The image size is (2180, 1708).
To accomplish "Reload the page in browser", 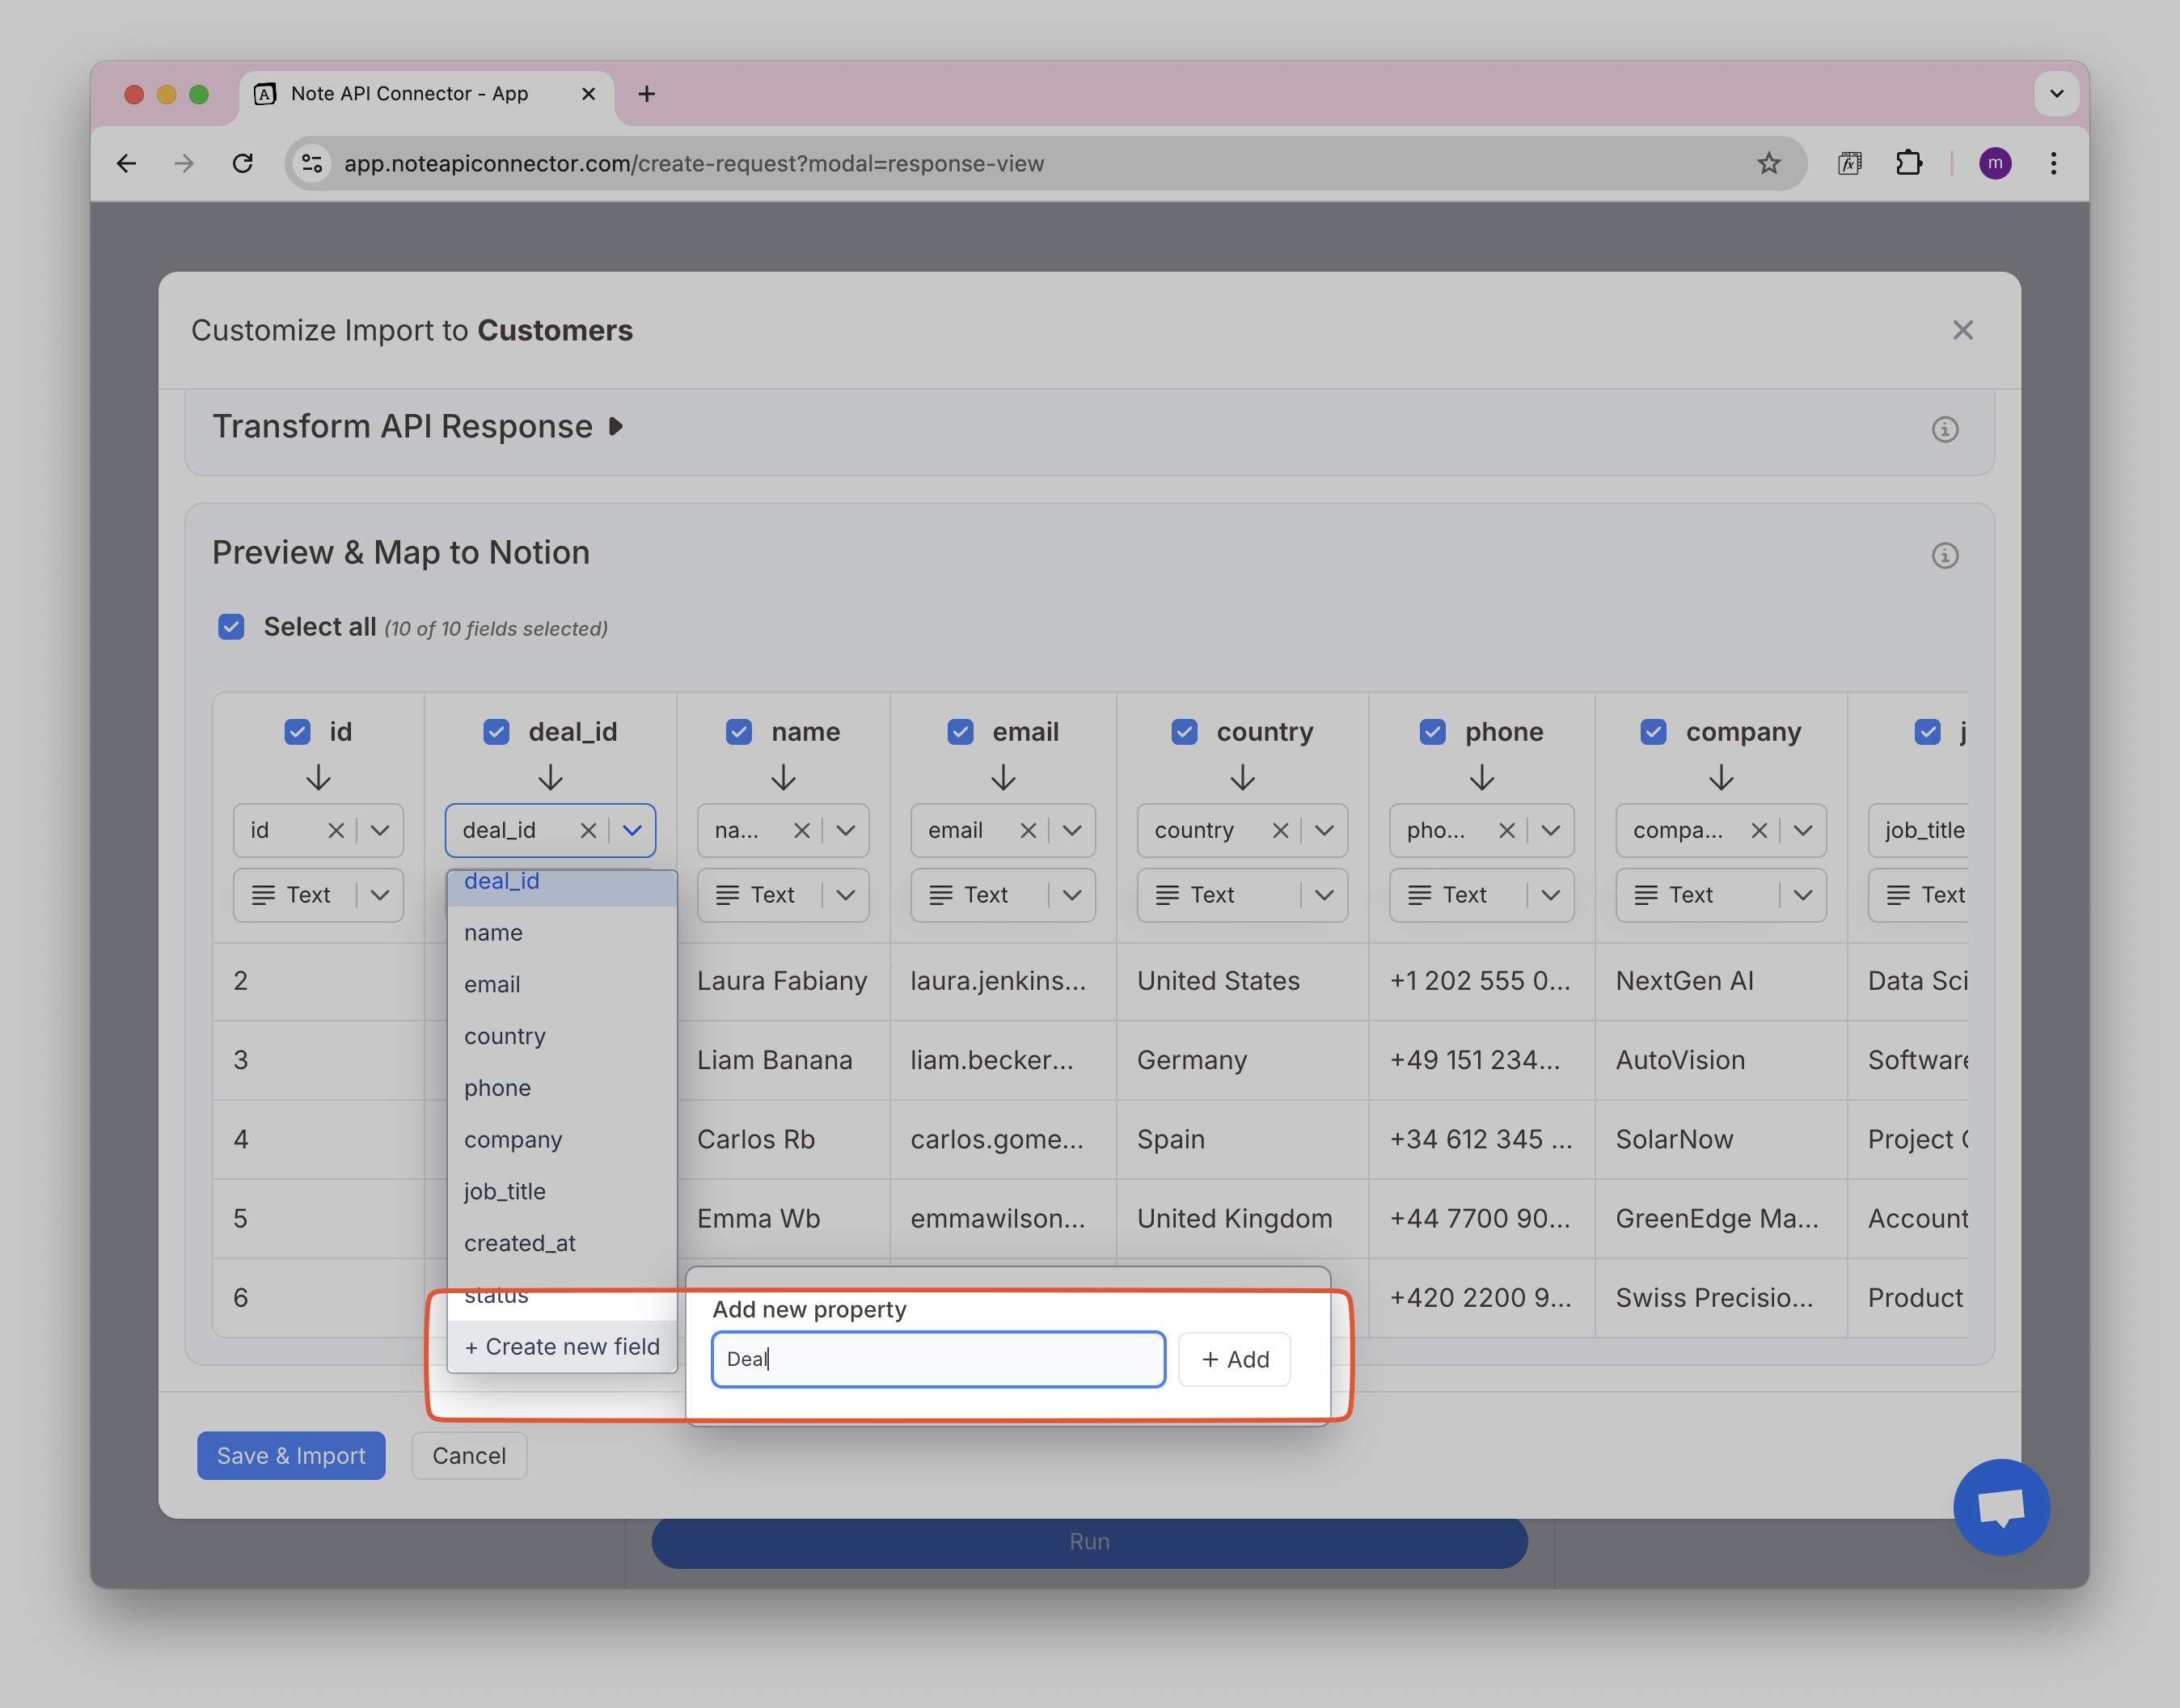I will pyautogui.click(x=242, y=163).
